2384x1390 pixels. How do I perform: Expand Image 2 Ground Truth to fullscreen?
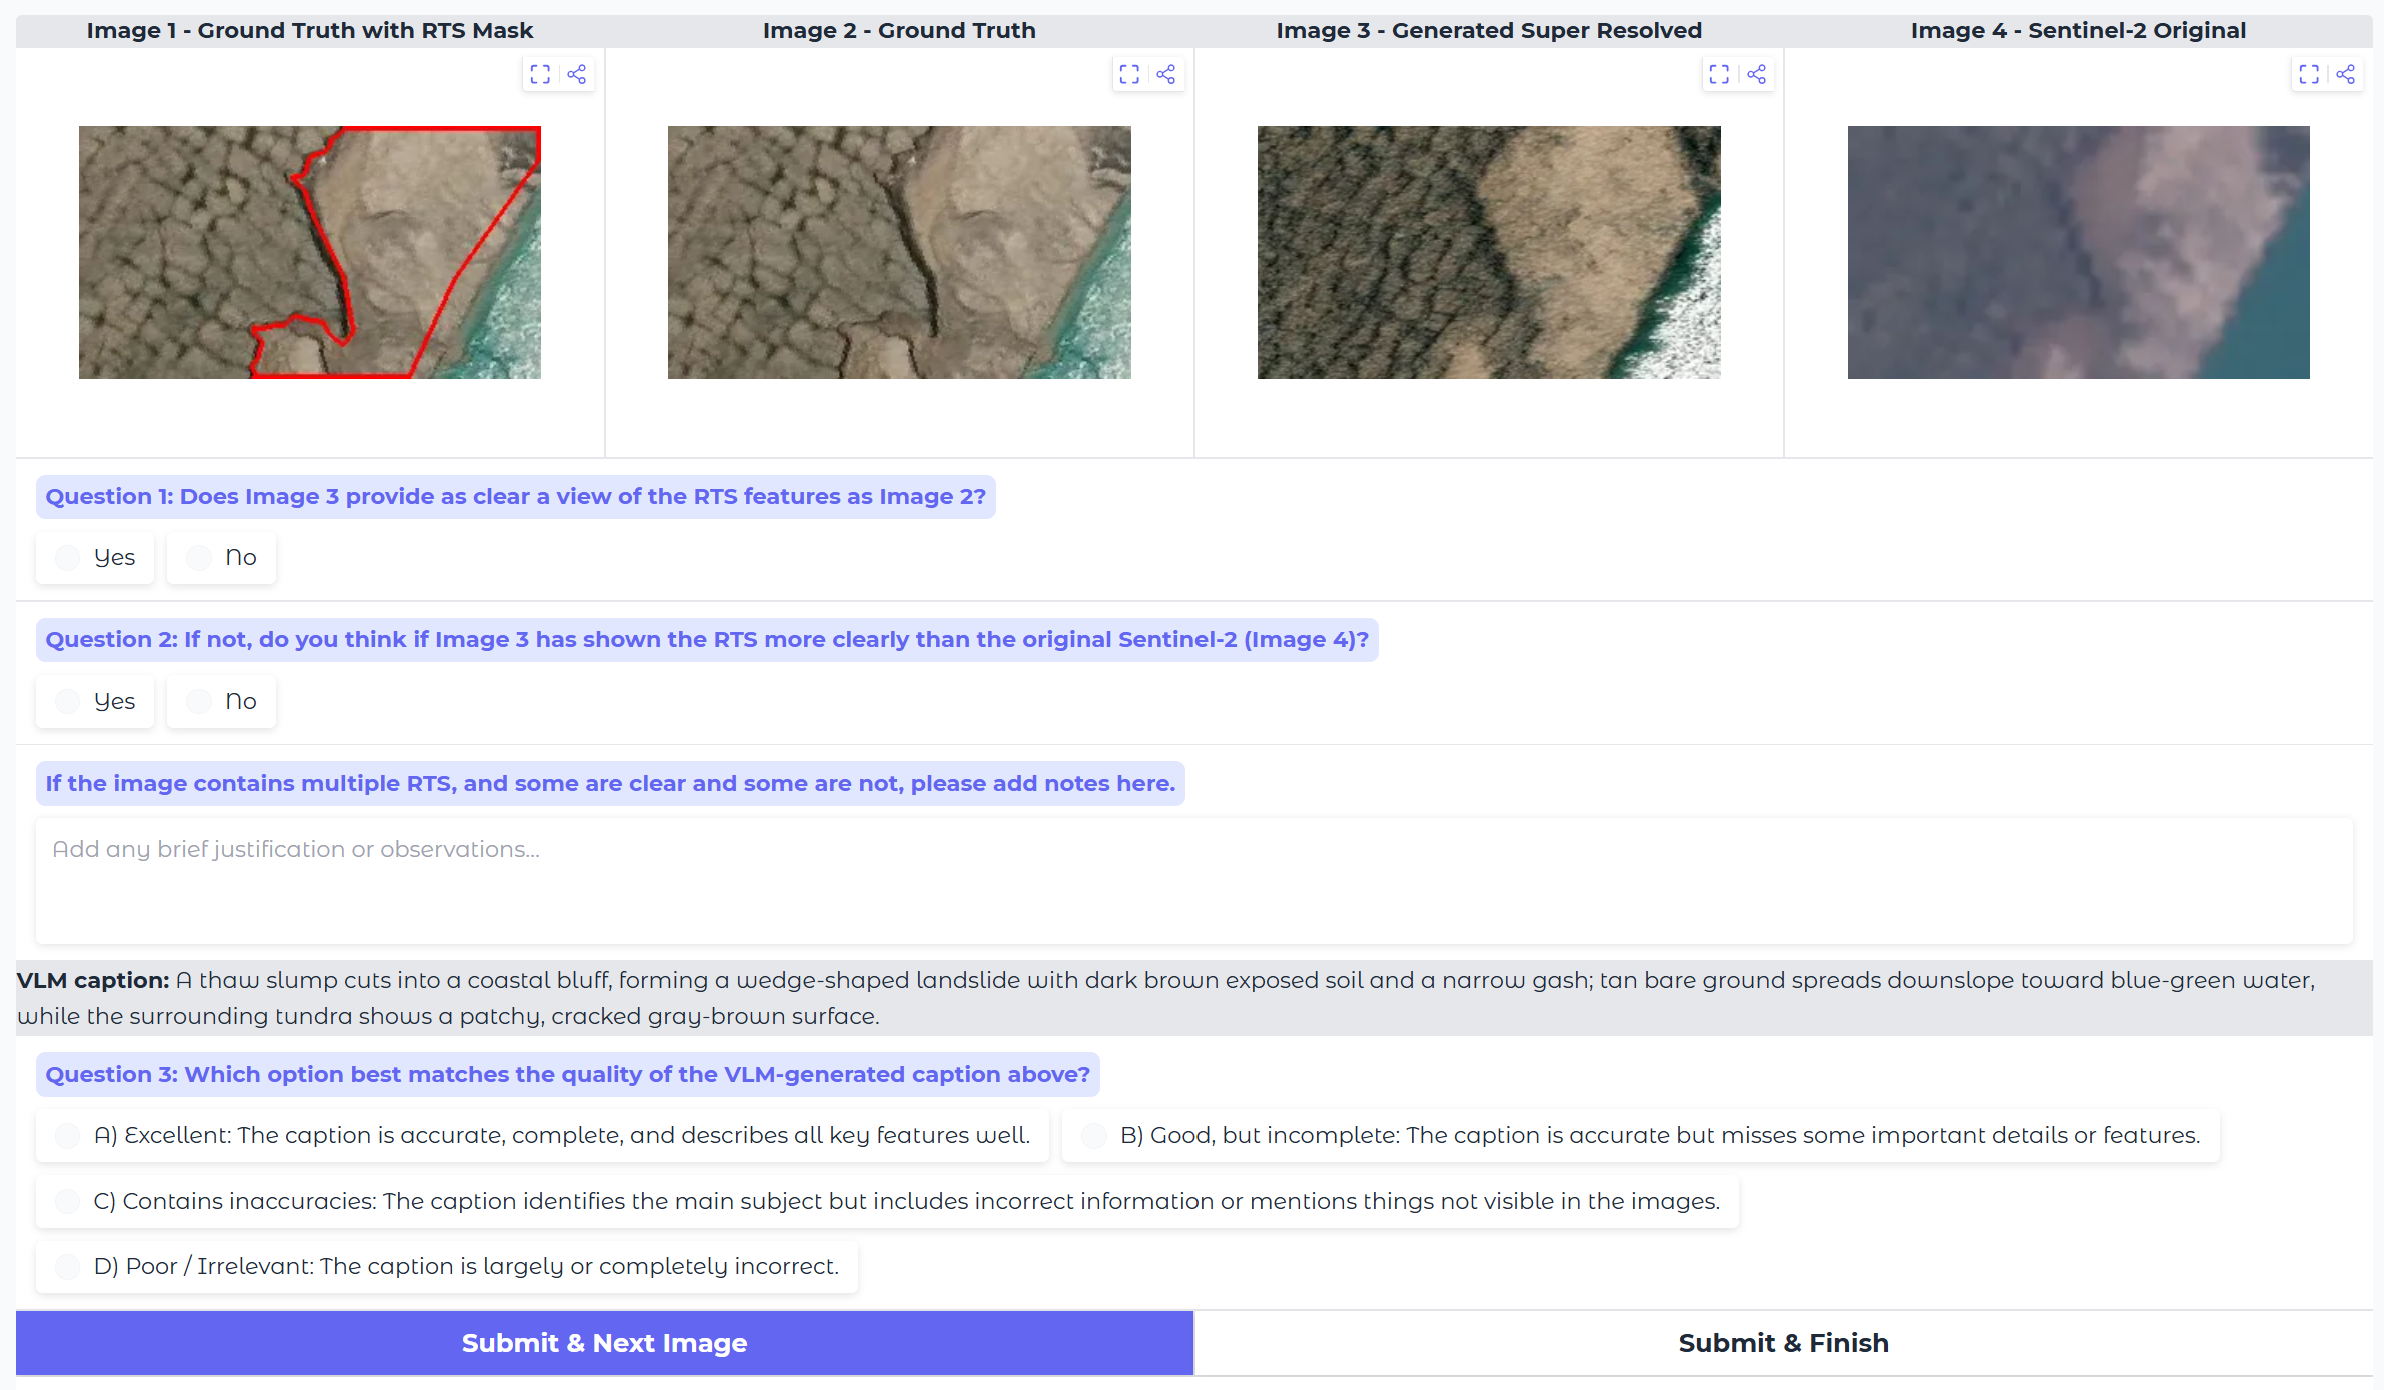(1129, 74)
